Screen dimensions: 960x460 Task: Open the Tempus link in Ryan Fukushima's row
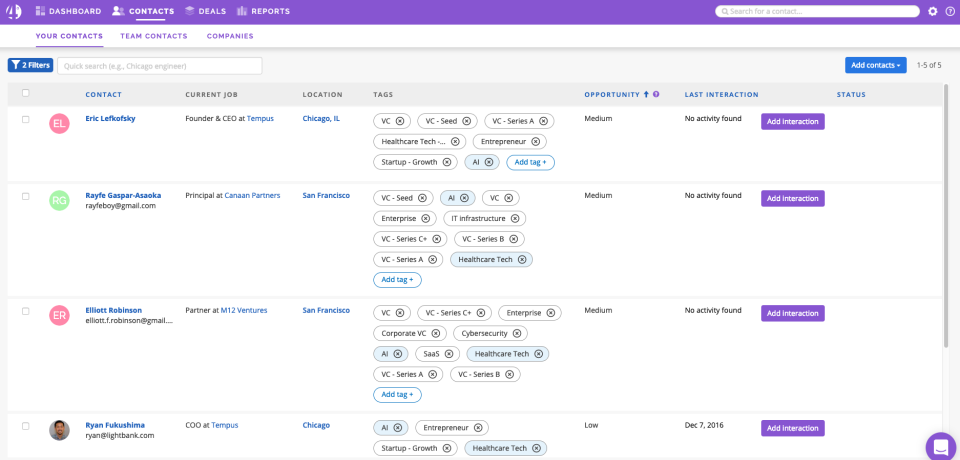[225, 425]
